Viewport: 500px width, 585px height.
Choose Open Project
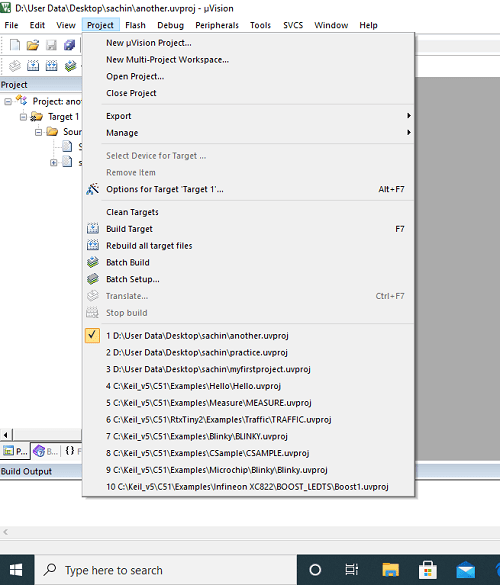click(248, 76)
